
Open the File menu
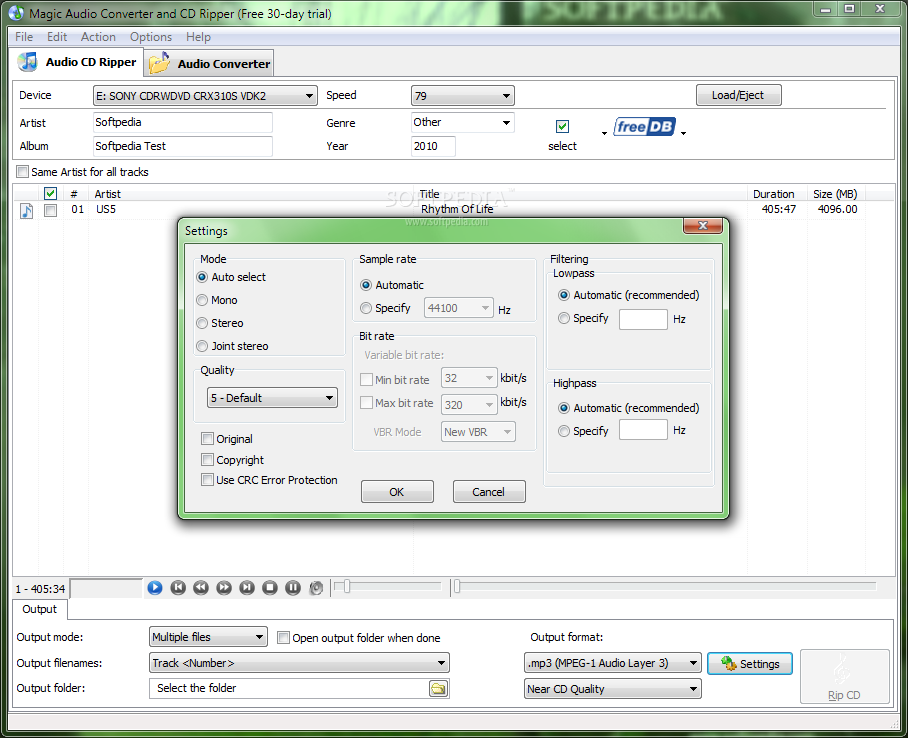pyautogui.click(x=24, y=36)
